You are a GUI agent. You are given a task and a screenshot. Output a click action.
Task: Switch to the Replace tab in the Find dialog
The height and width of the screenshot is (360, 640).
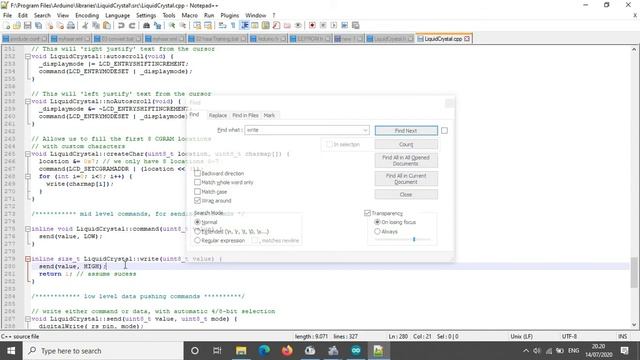click(x=218, y=116)
